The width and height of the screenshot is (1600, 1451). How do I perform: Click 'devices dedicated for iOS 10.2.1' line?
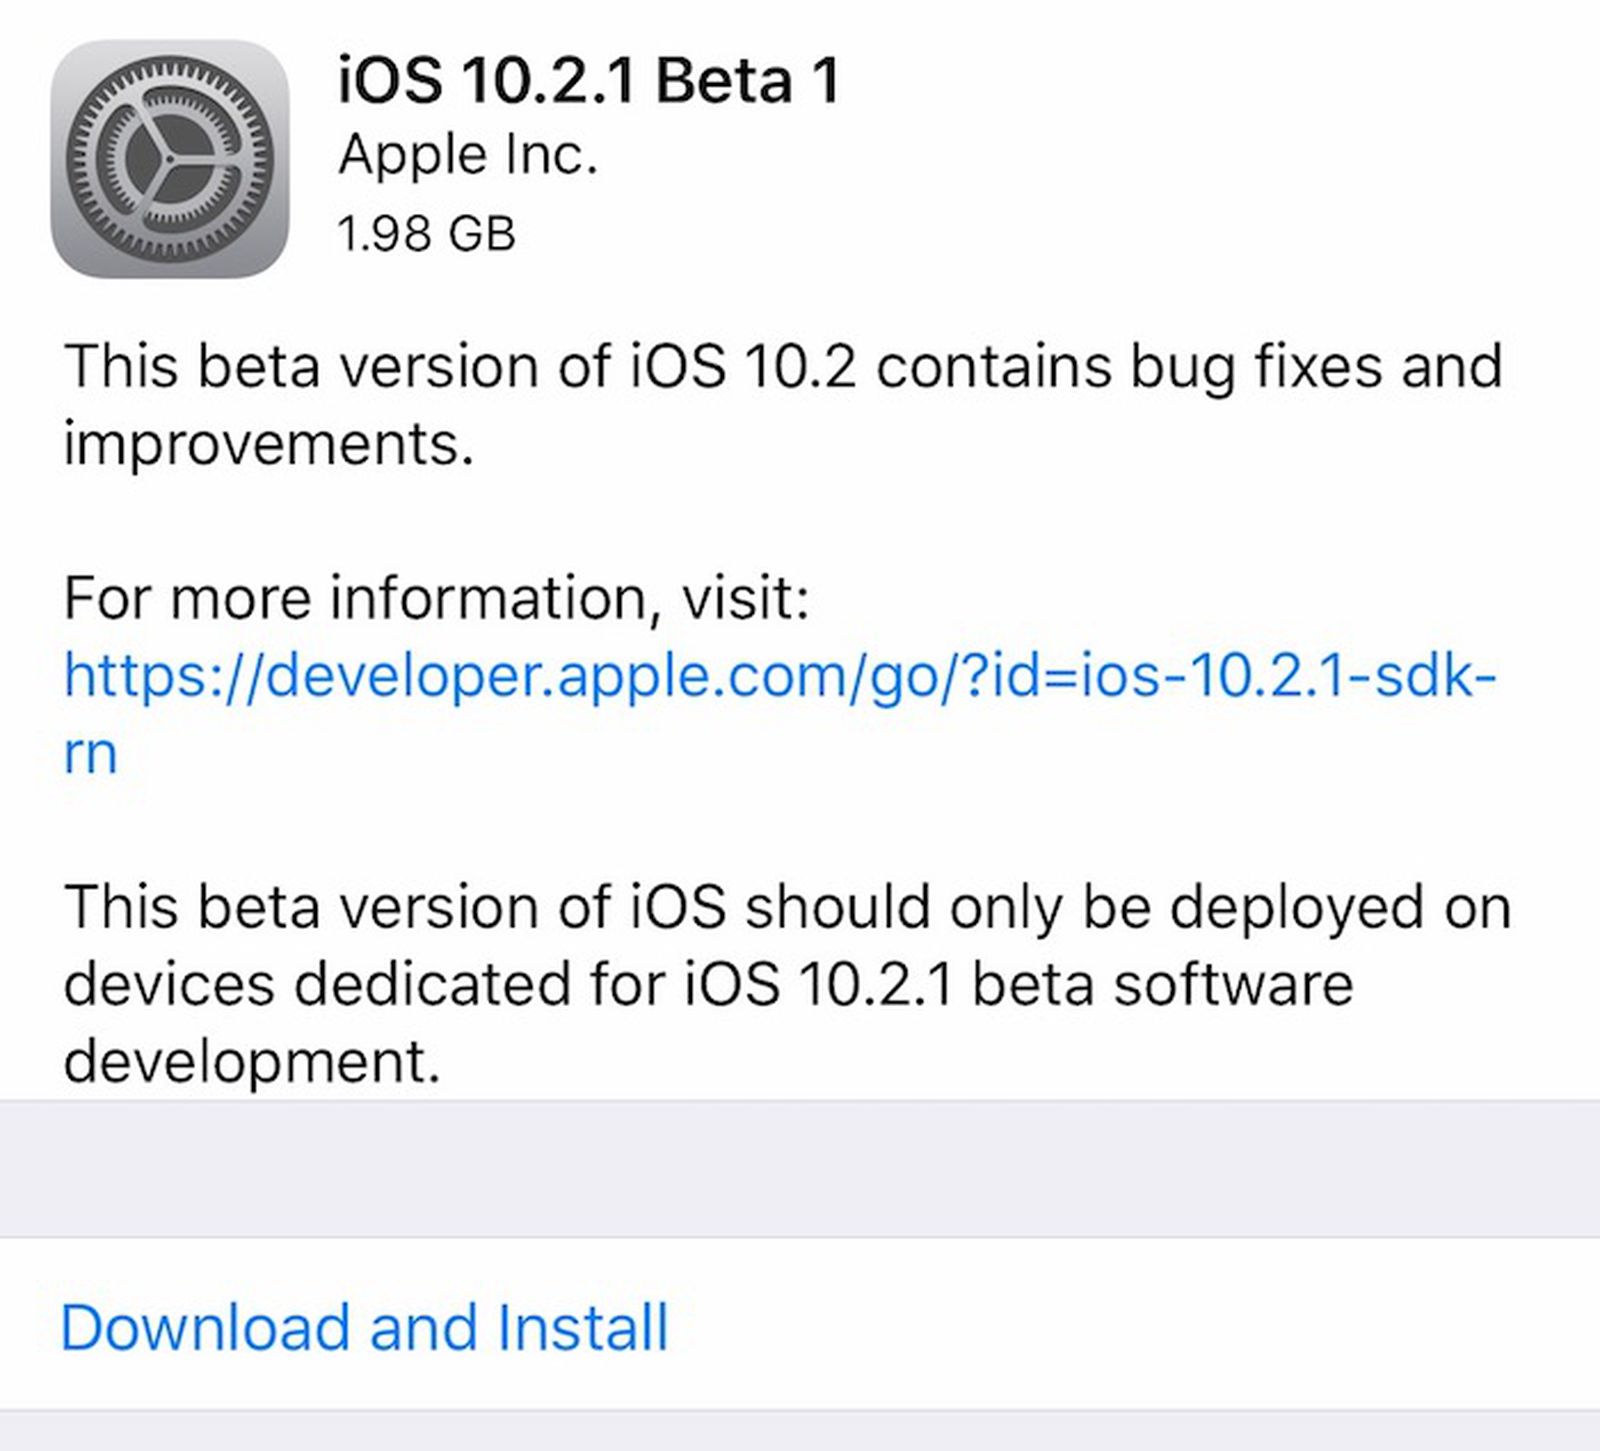point(505,984)
